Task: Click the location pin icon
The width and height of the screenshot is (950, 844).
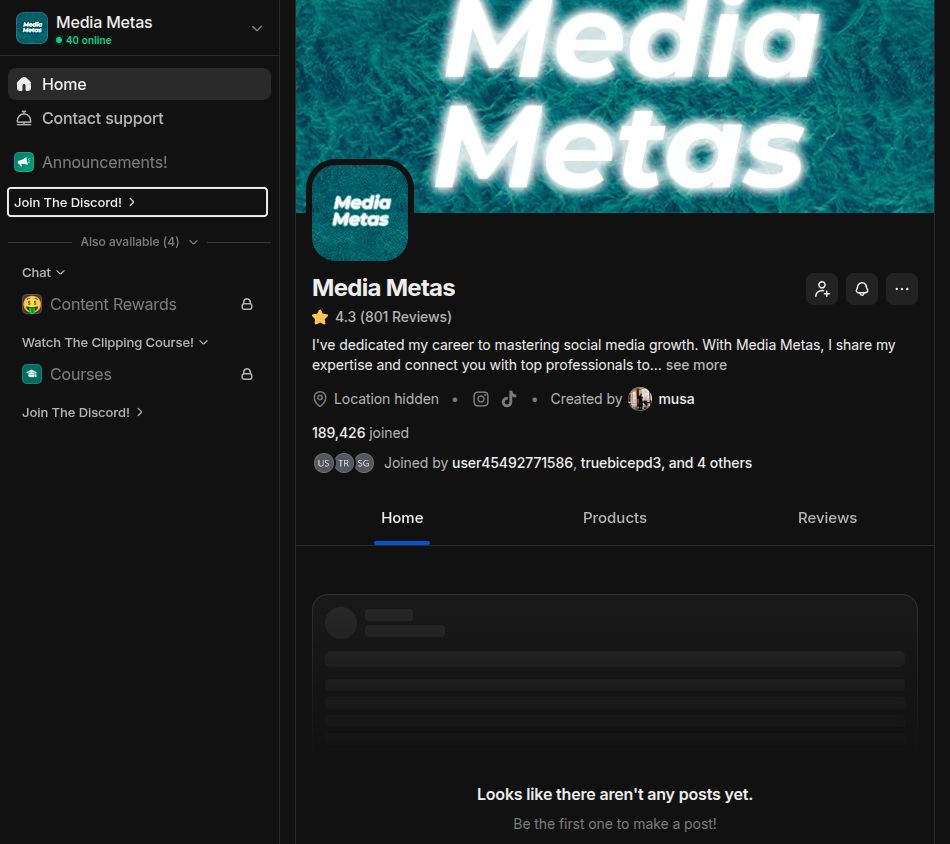Action: pyautogui.click(x=319, y=399)
